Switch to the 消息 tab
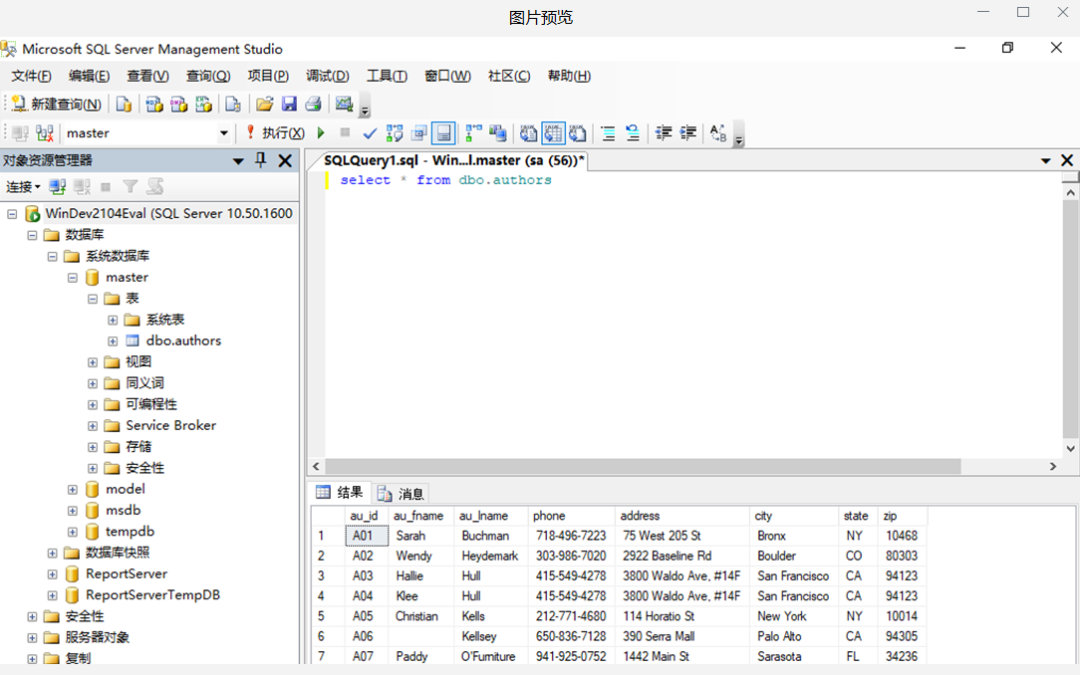1080x675 pixels. tap(402, 494)
